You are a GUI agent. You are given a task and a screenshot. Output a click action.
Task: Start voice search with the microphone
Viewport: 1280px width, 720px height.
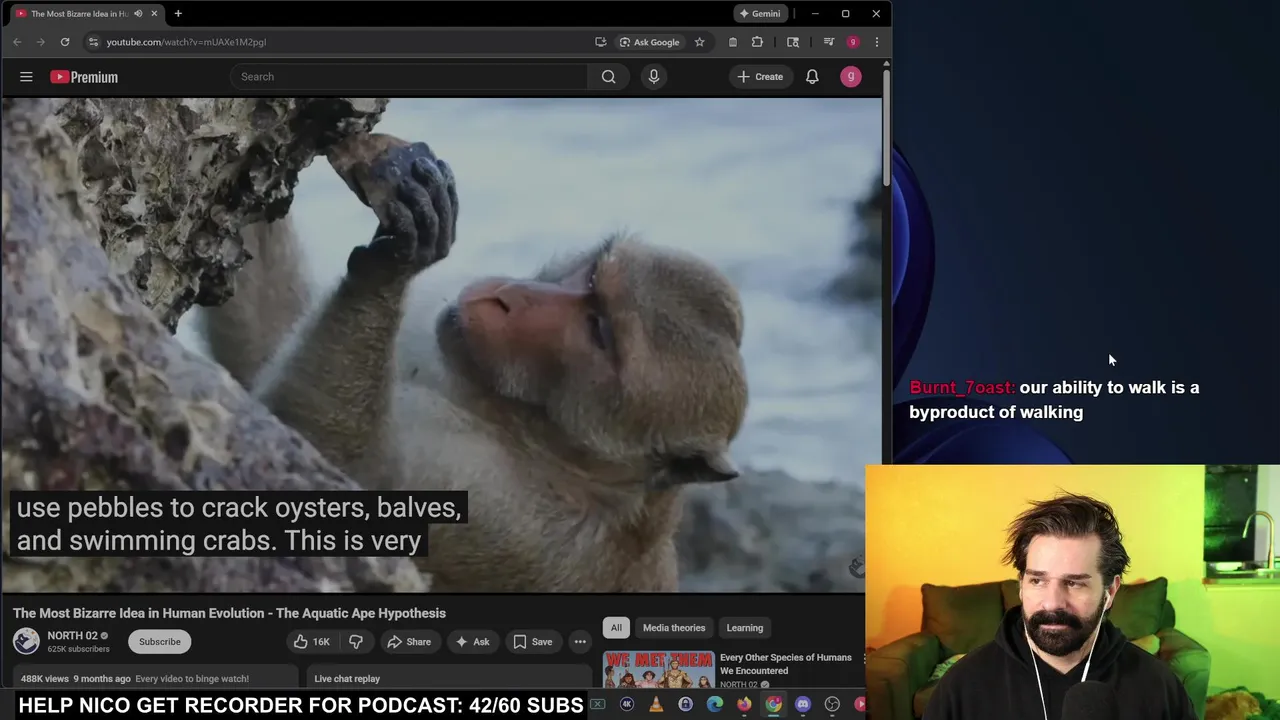click(654, 77)
